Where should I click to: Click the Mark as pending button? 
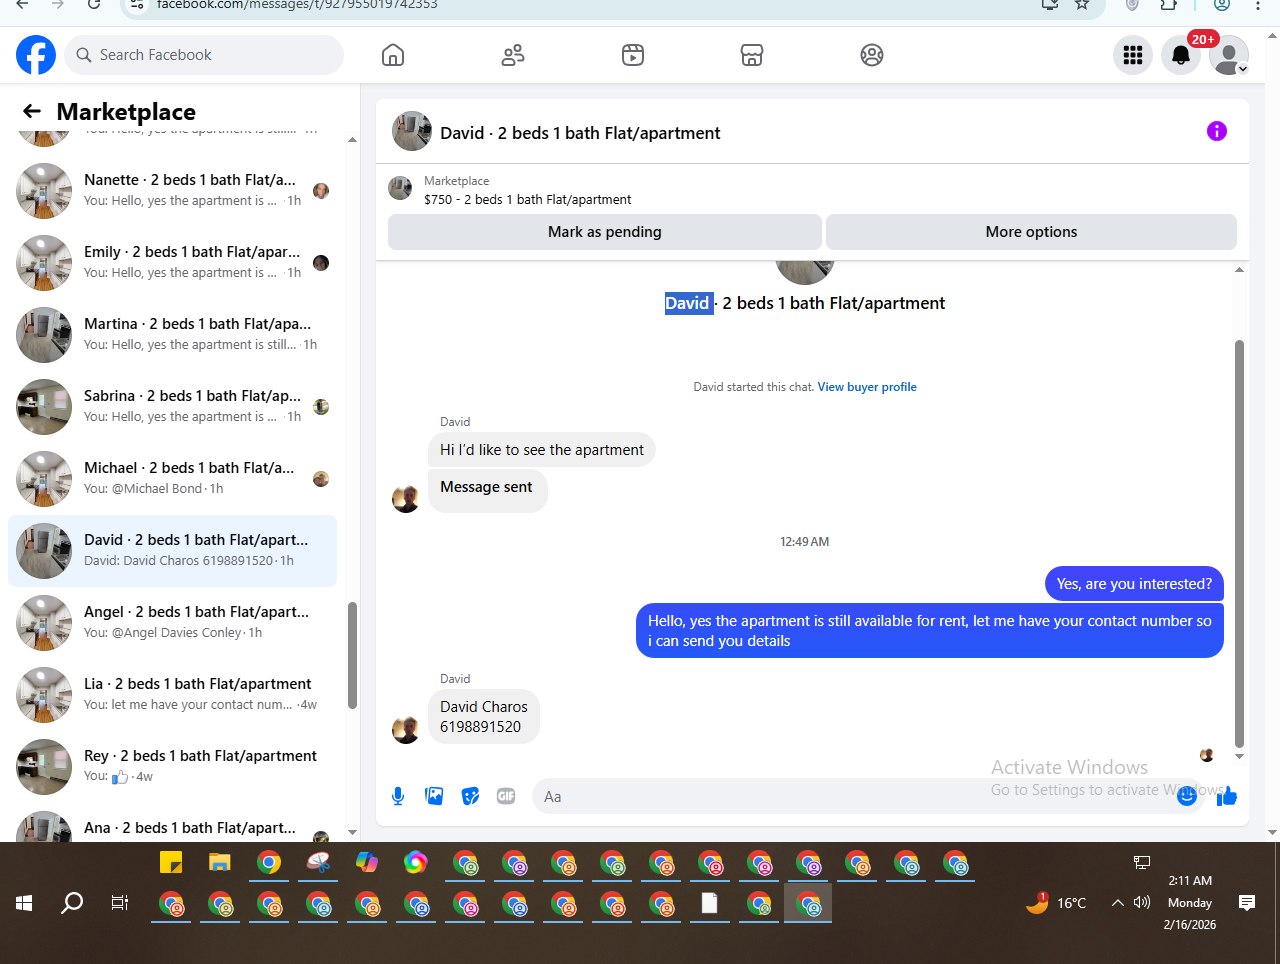pos(605,231)
